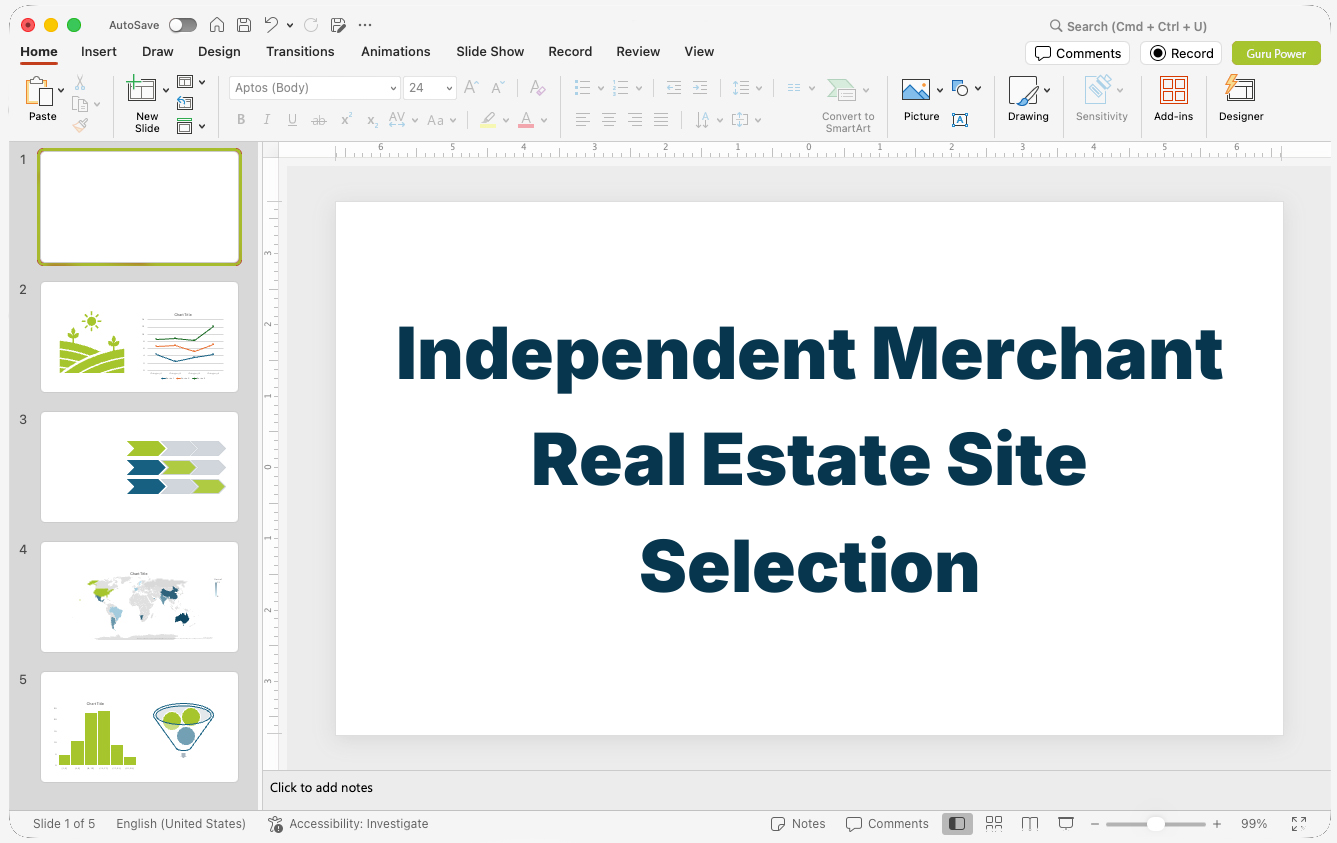This screenshot has height=843, width=1337.
Task: Increase font size with large A icon
Action: tap(472, 88)
